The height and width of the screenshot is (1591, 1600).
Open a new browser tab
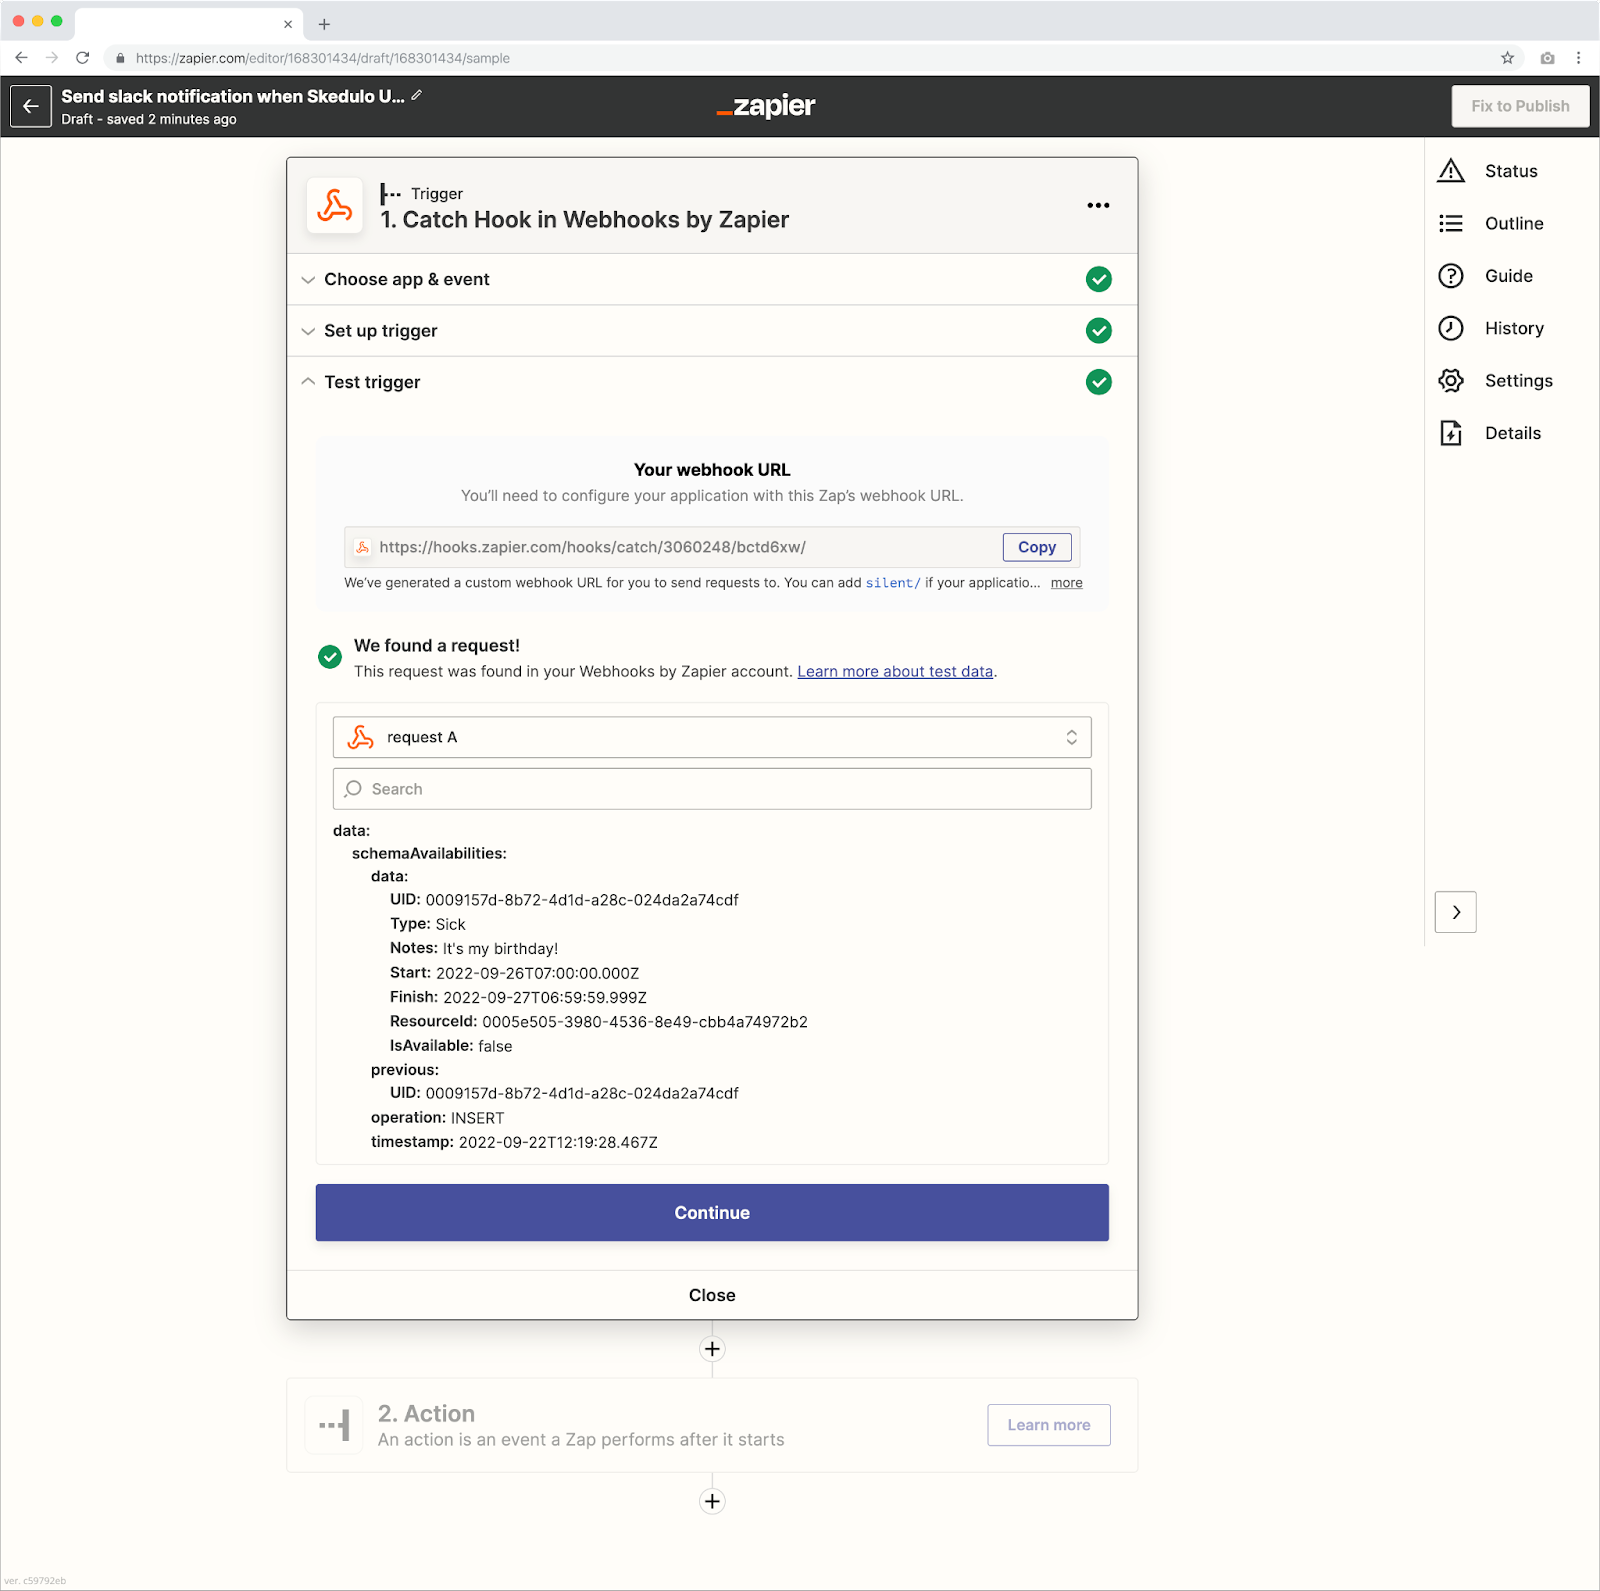[324, 24]
